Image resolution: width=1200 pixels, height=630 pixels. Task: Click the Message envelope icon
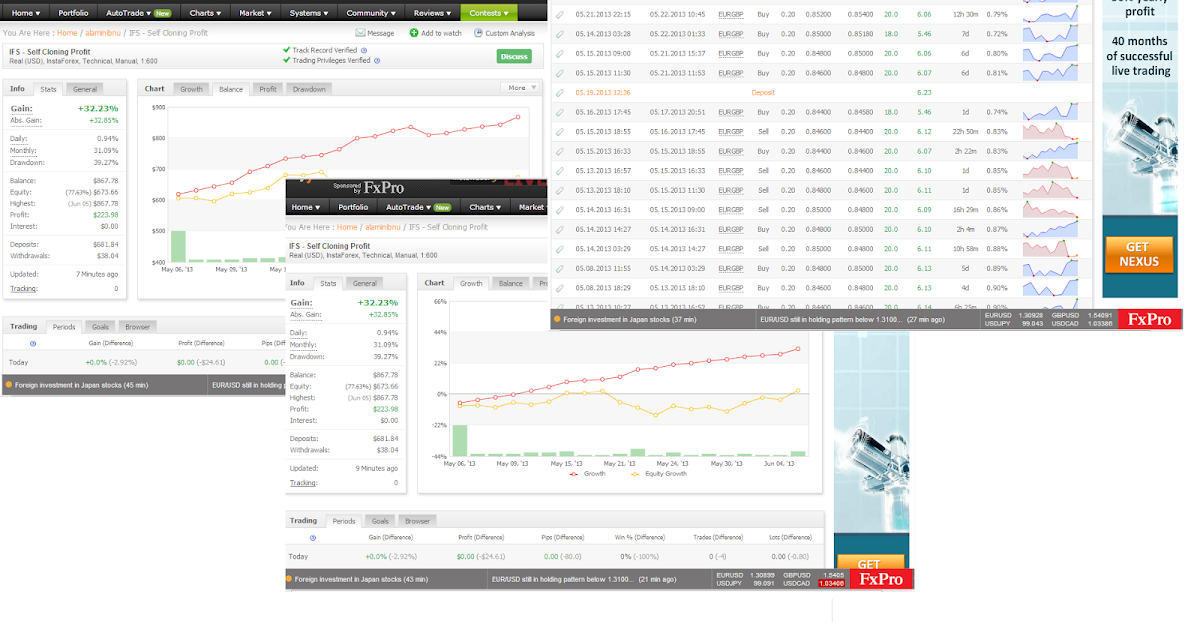[362, 33]
